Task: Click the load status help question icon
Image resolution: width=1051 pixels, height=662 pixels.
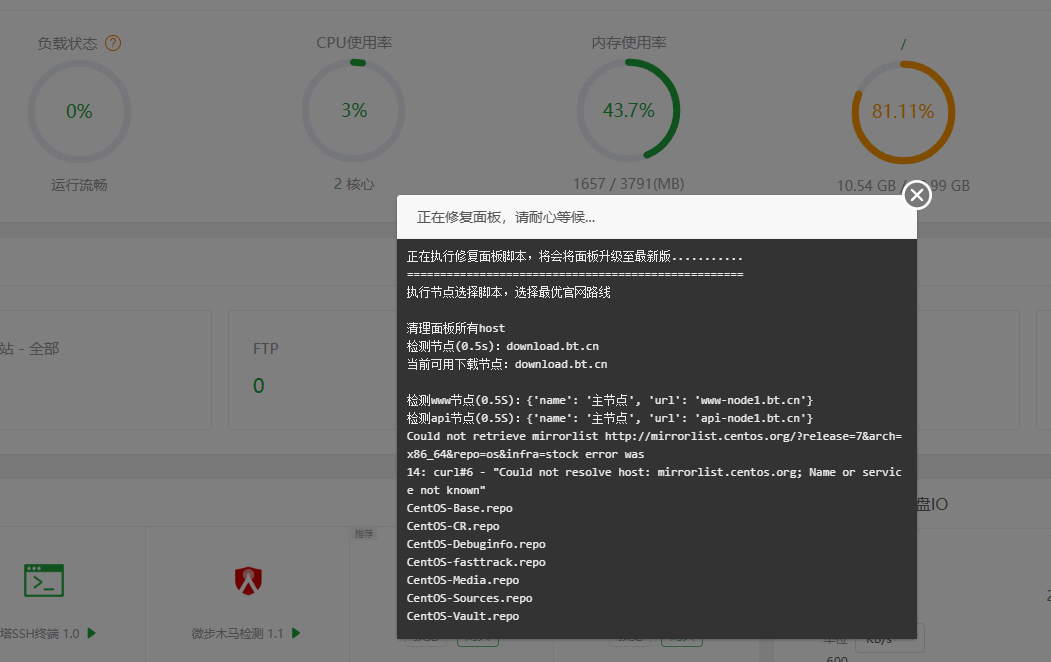Action: tap(113, 44)
